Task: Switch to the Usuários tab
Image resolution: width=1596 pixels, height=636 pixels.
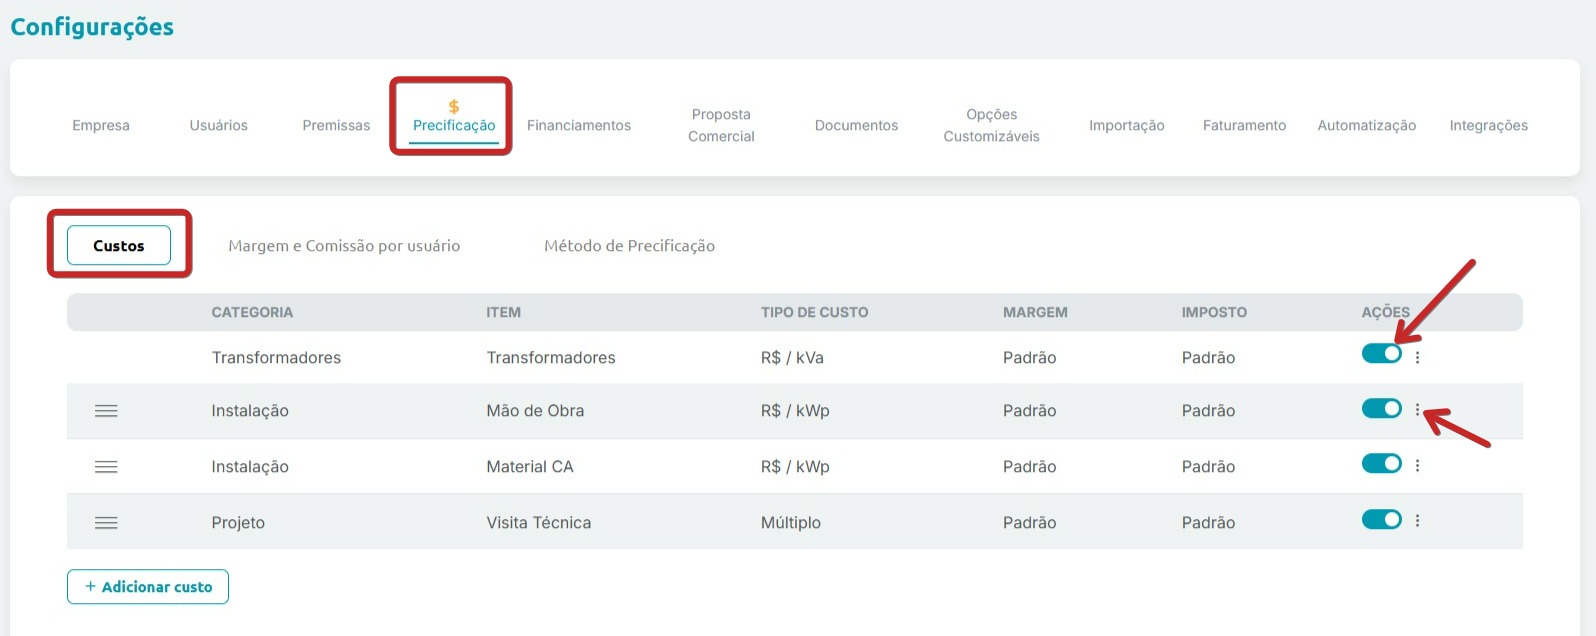Action: click(x=218, y=125)
